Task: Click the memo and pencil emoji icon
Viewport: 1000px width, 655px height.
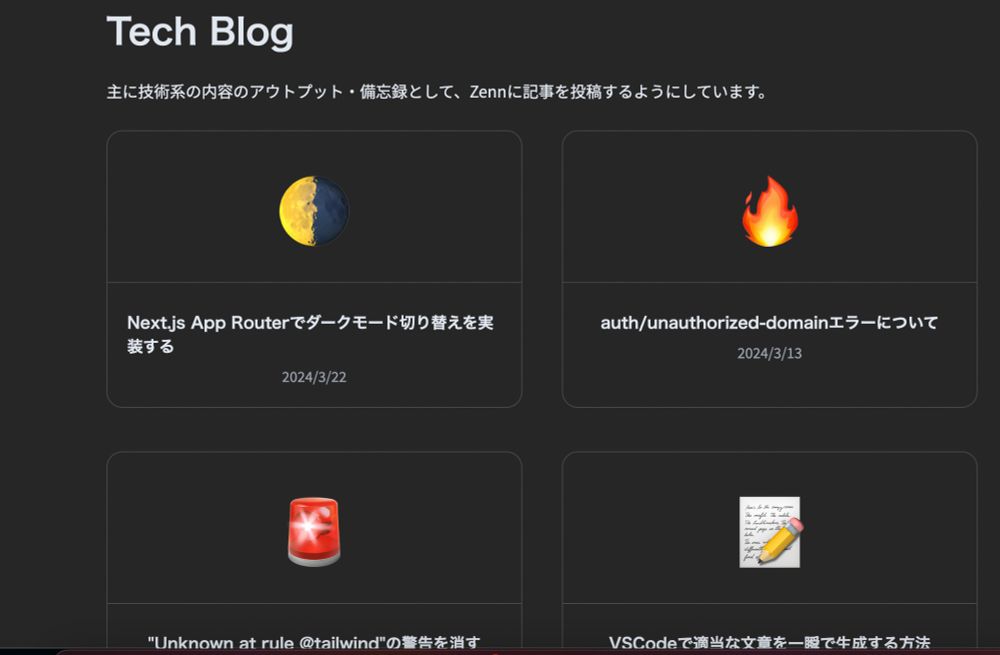Action: (771, 532)
